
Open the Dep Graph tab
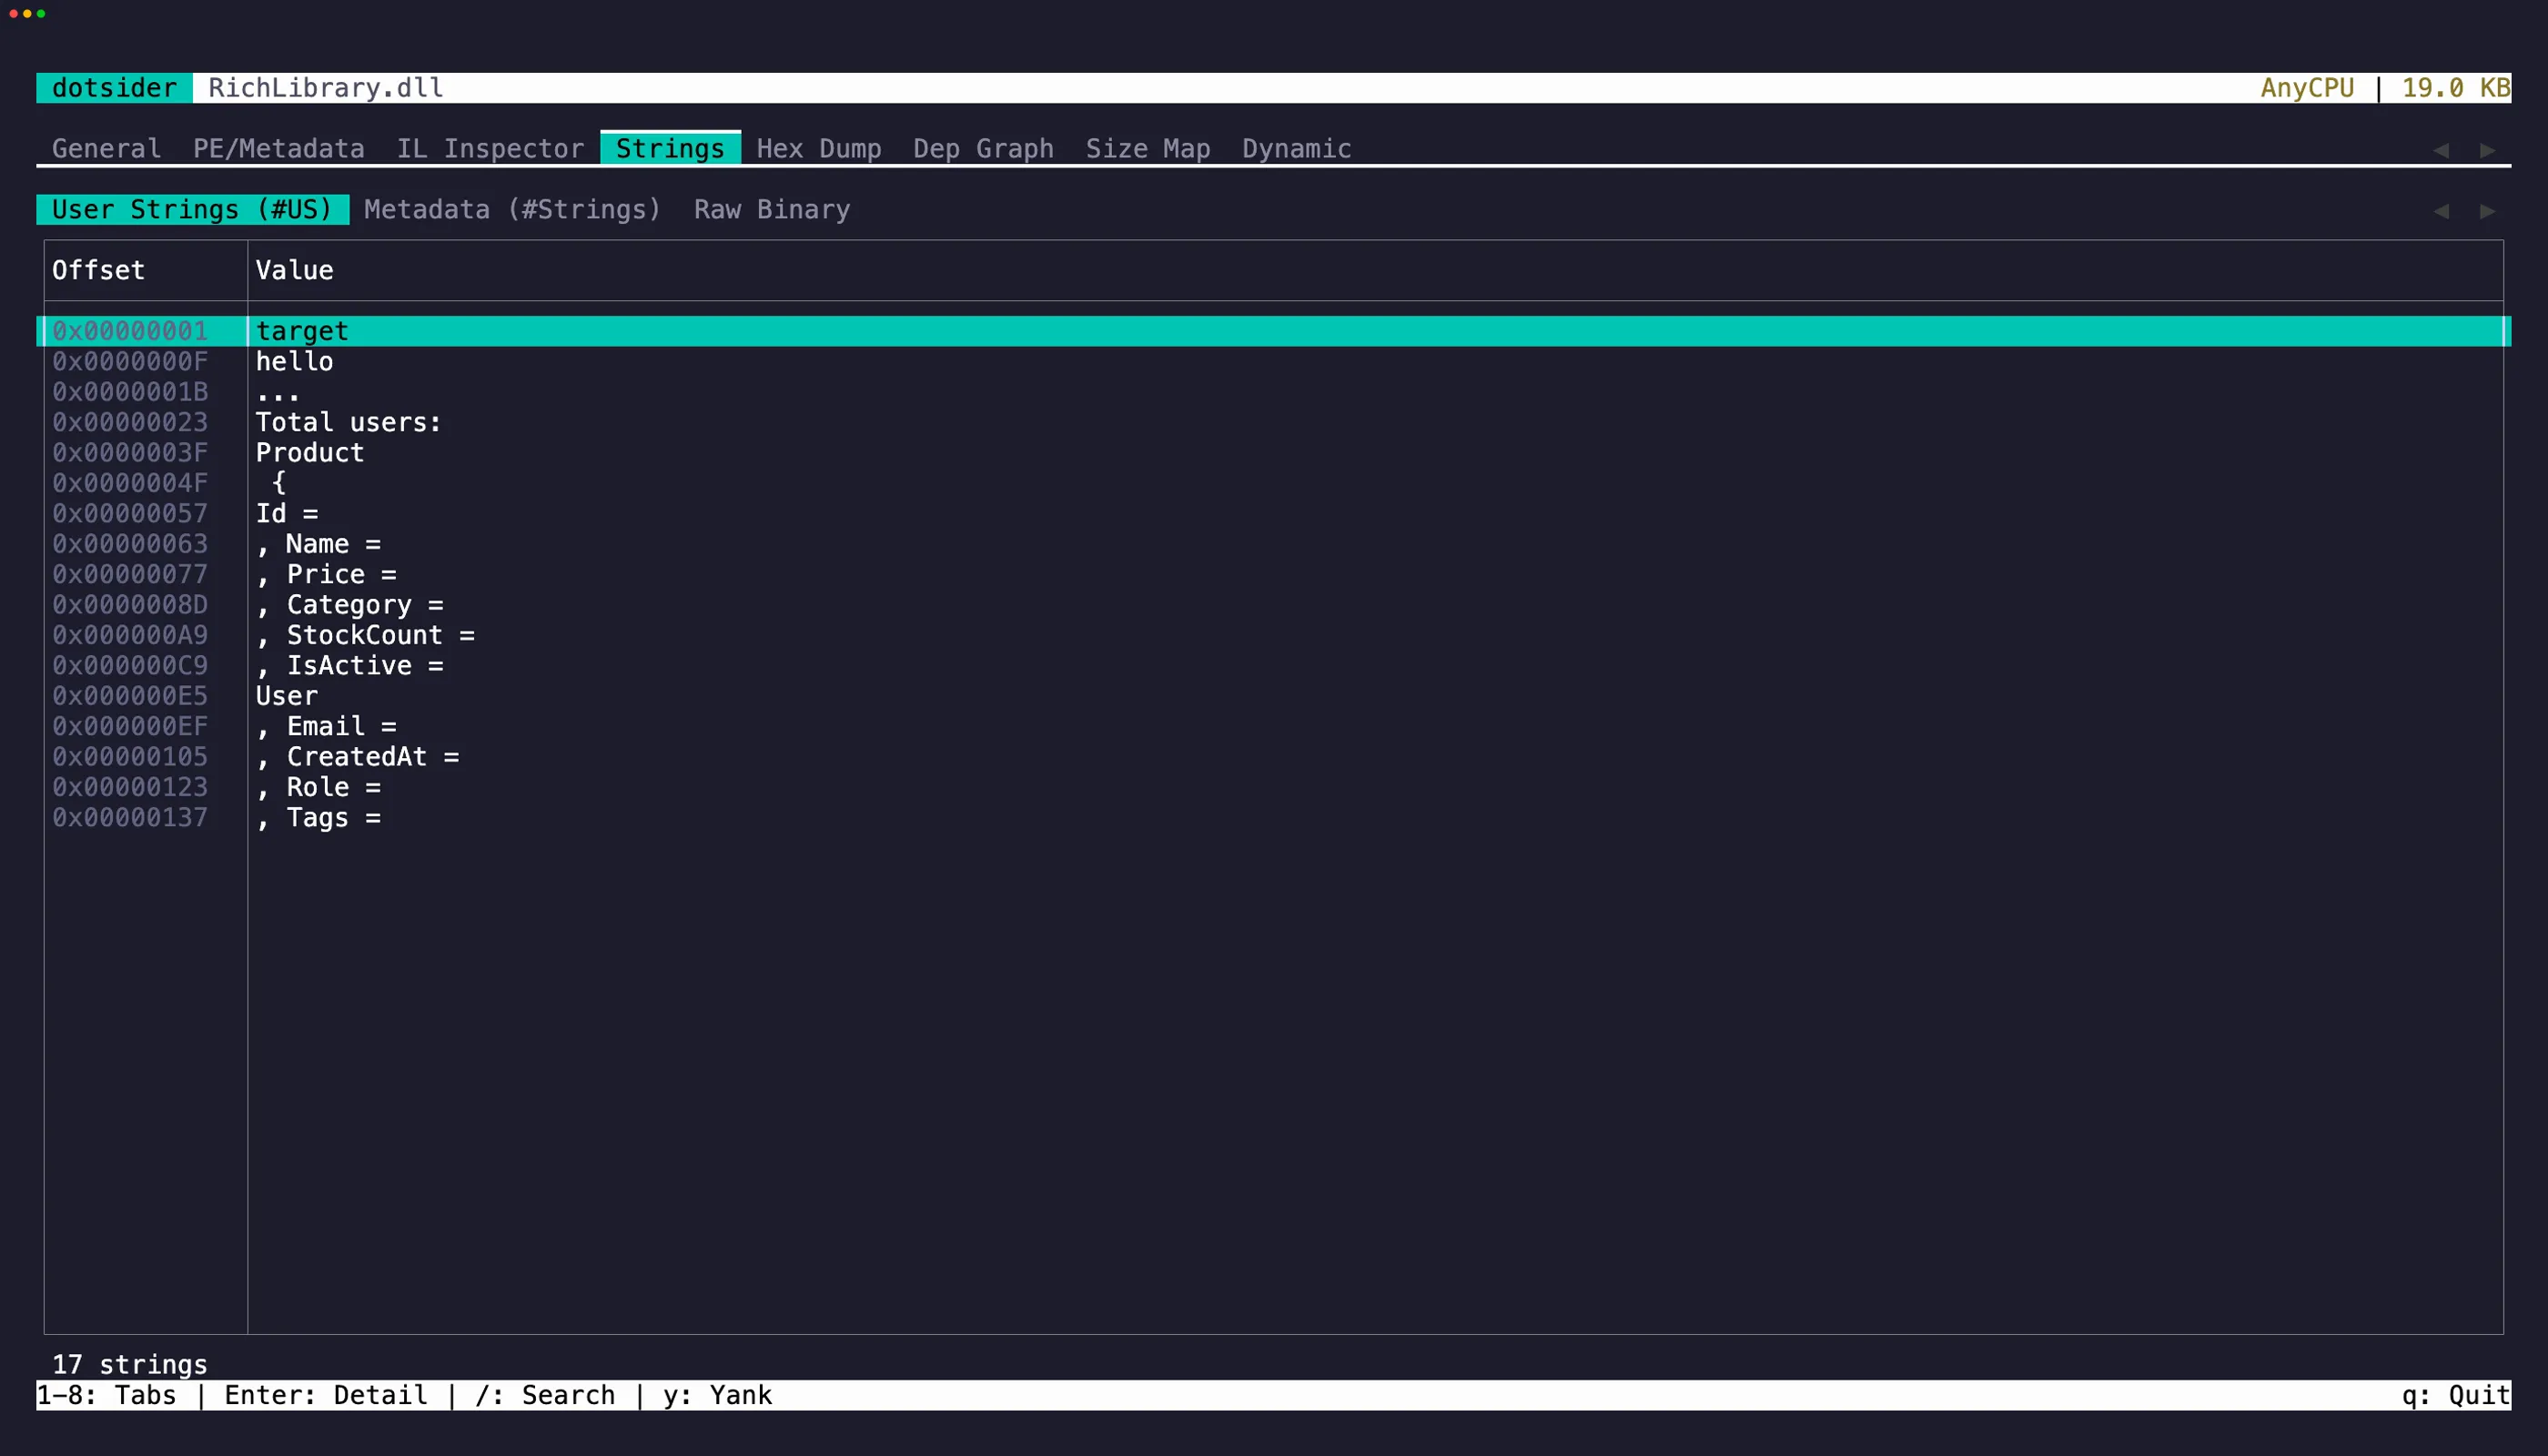[982, 148]
